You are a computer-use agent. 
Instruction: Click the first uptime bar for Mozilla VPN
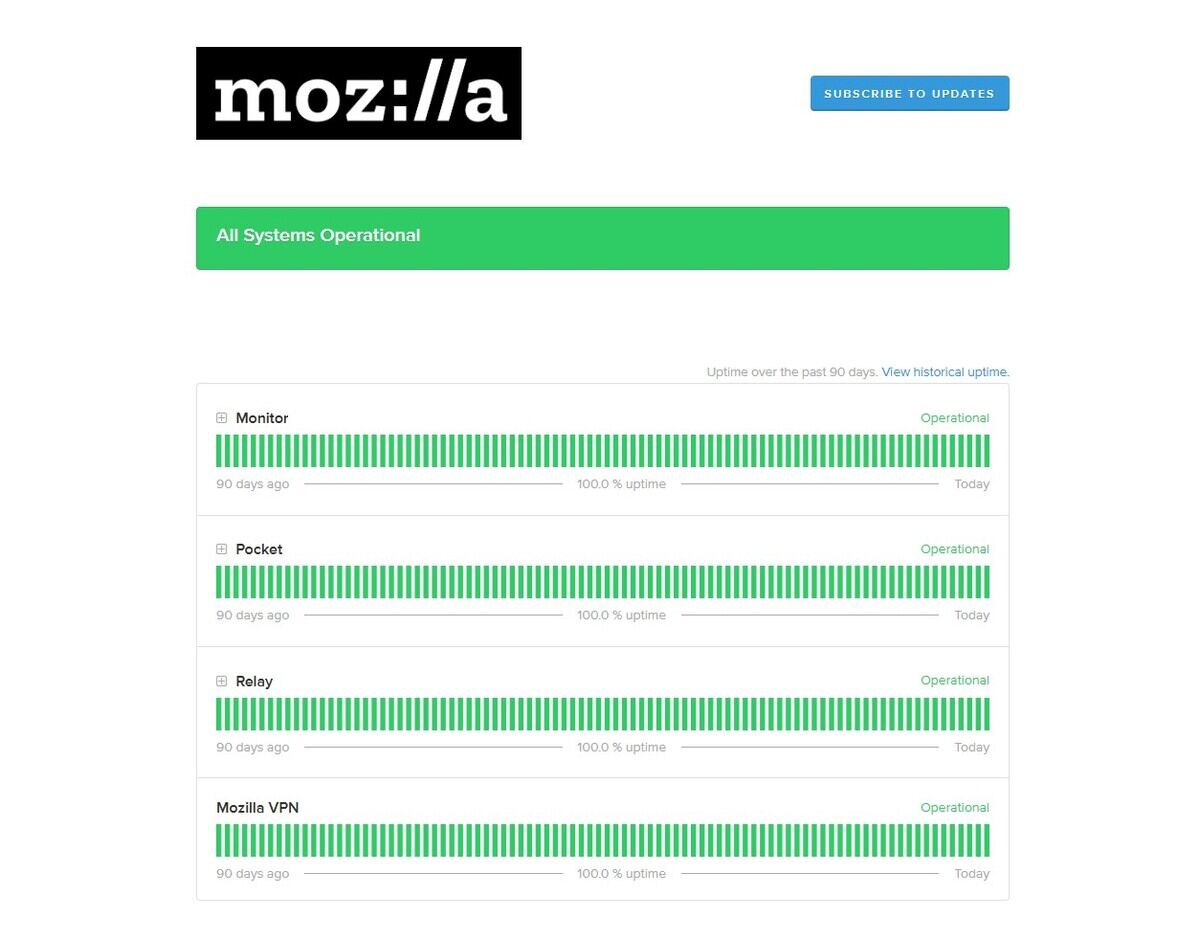click(219, 840)
